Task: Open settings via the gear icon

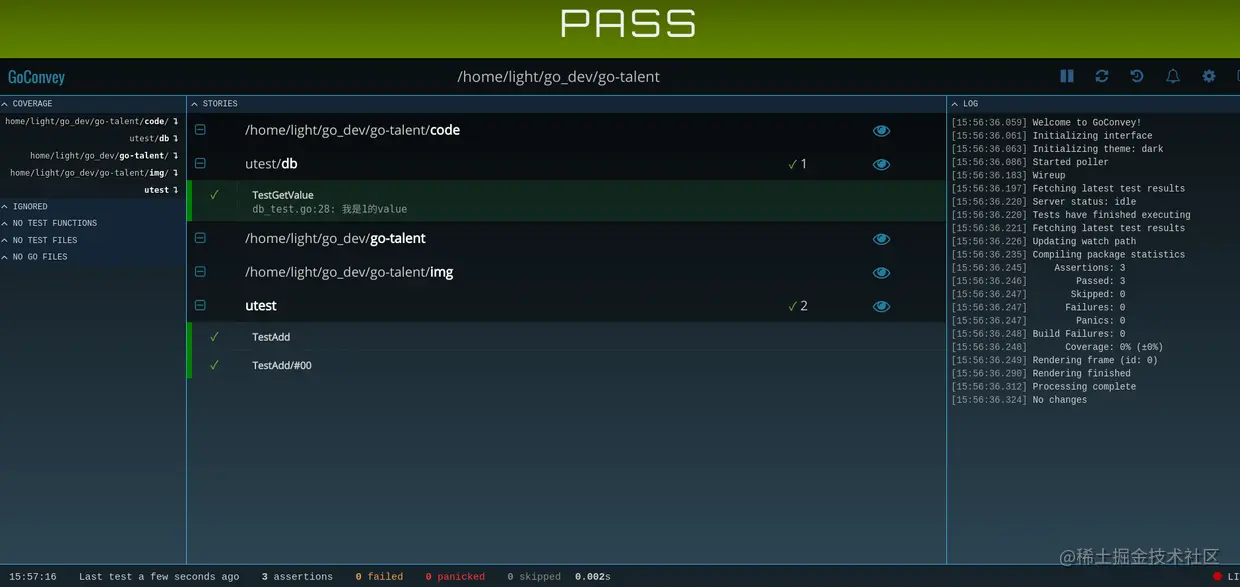Action: (x=1209, y=76)
